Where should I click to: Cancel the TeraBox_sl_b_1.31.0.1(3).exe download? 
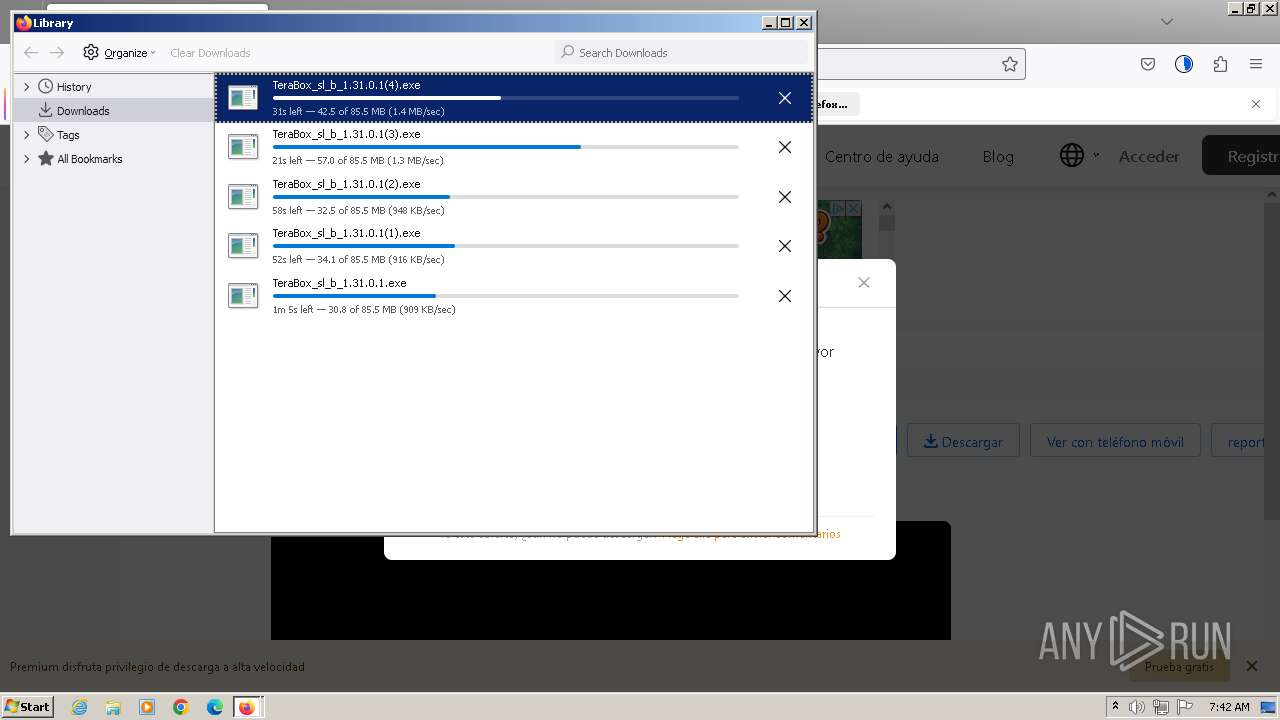tap(785, 147)
